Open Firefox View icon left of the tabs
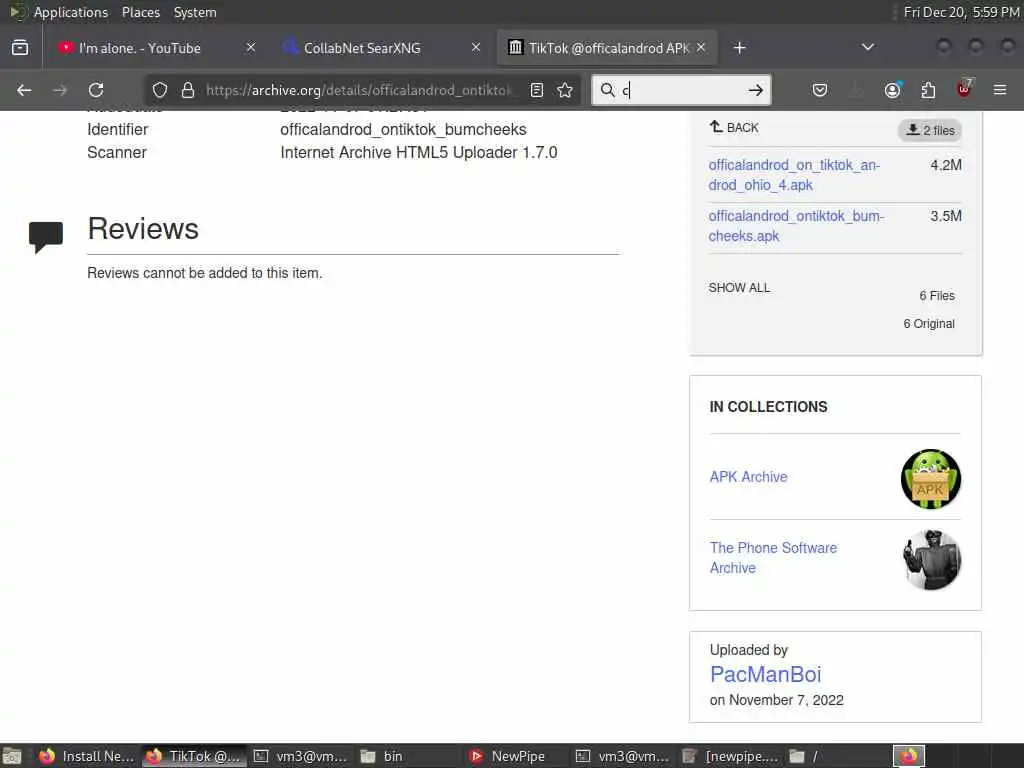 click(20, 48)
